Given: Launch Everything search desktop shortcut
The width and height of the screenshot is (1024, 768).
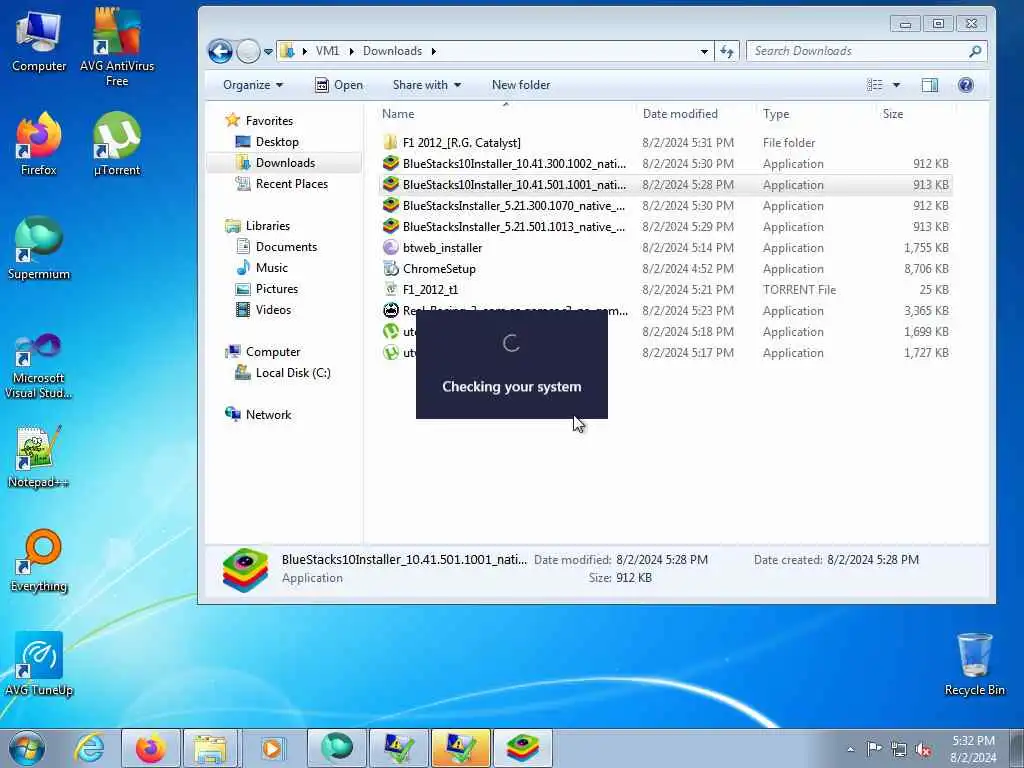Looking at the screenshot, I should (39, 560).
